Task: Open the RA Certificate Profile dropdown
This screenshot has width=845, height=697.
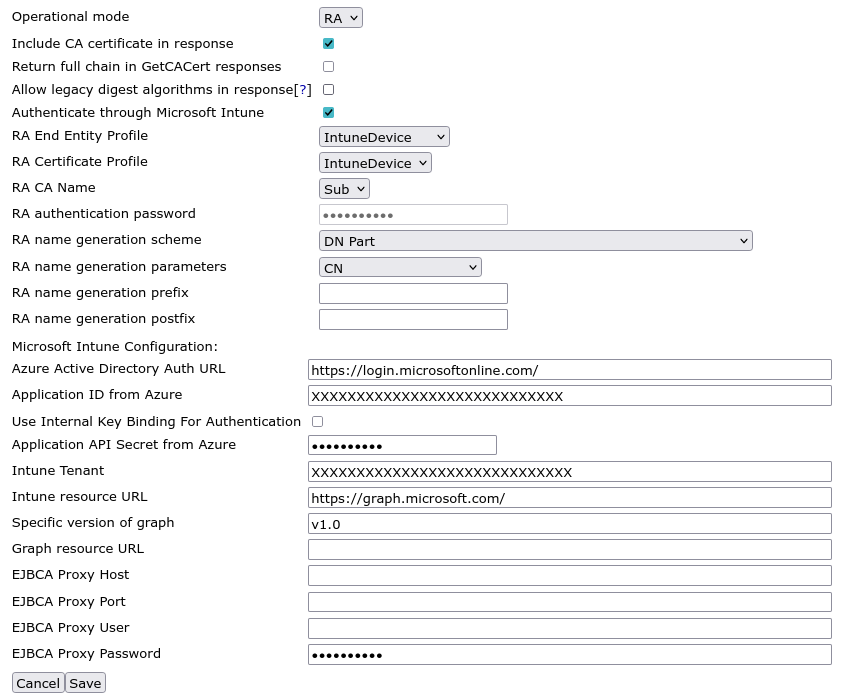Action: (375, 162)
